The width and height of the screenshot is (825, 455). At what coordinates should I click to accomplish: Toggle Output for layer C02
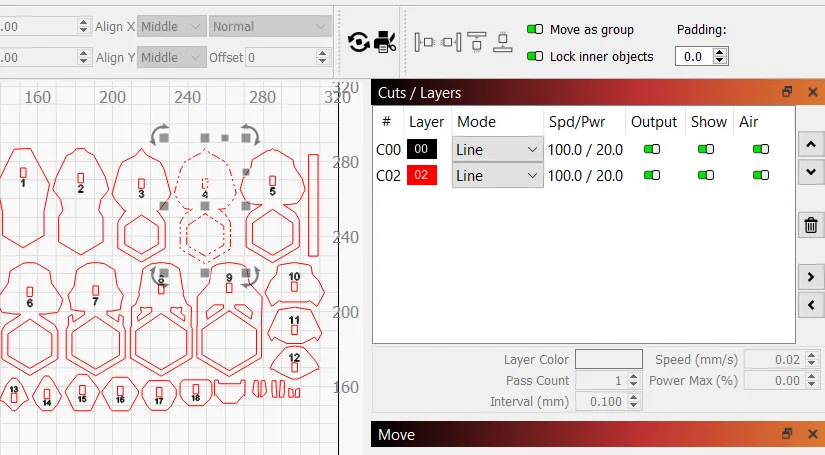(652, 175)
